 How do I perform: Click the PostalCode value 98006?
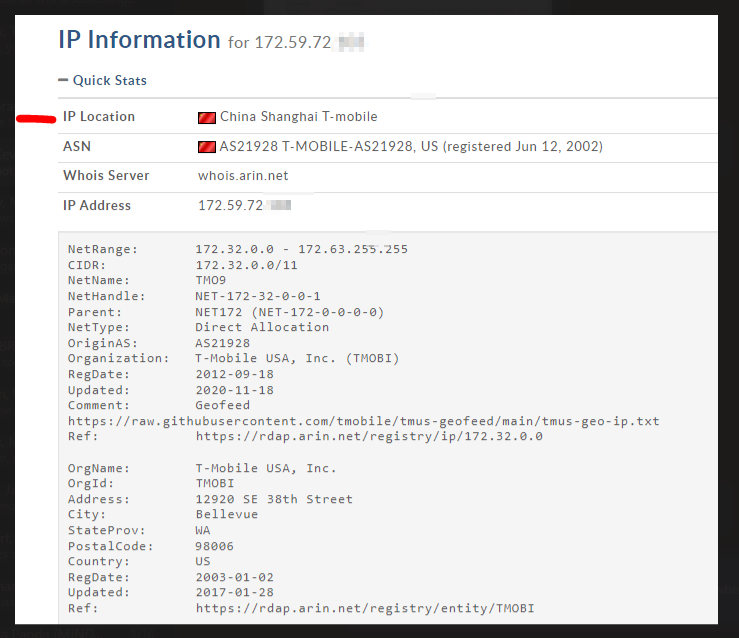[214, 546]
